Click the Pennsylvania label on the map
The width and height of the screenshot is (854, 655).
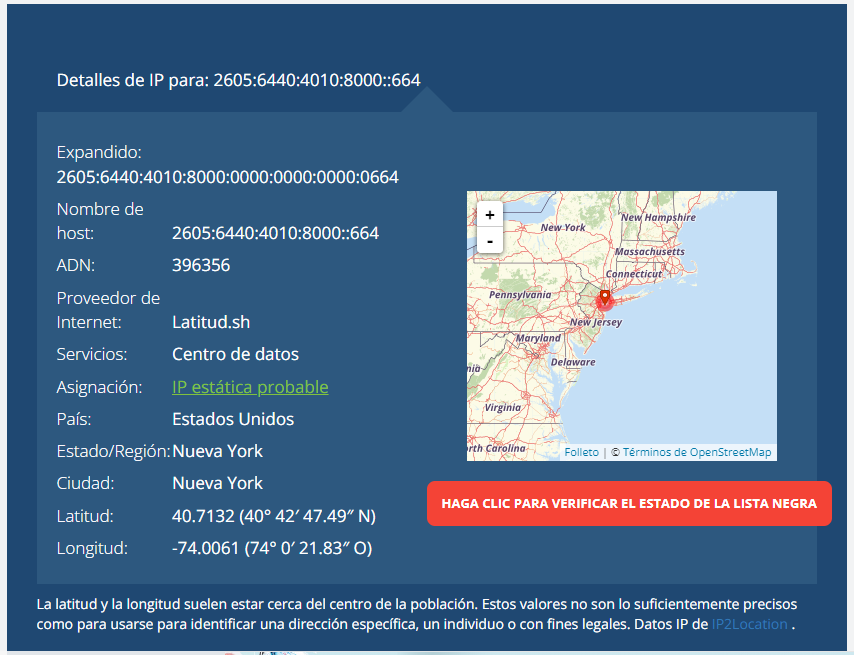coord(519,295)
